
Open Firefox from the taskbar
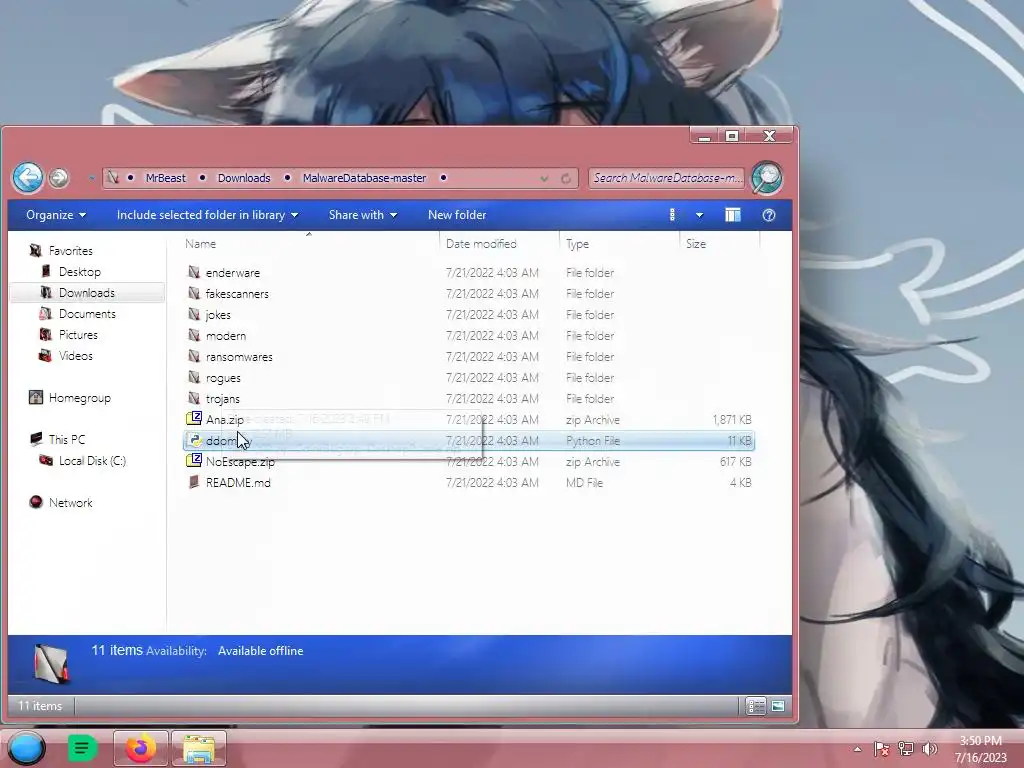pos(140,748)
